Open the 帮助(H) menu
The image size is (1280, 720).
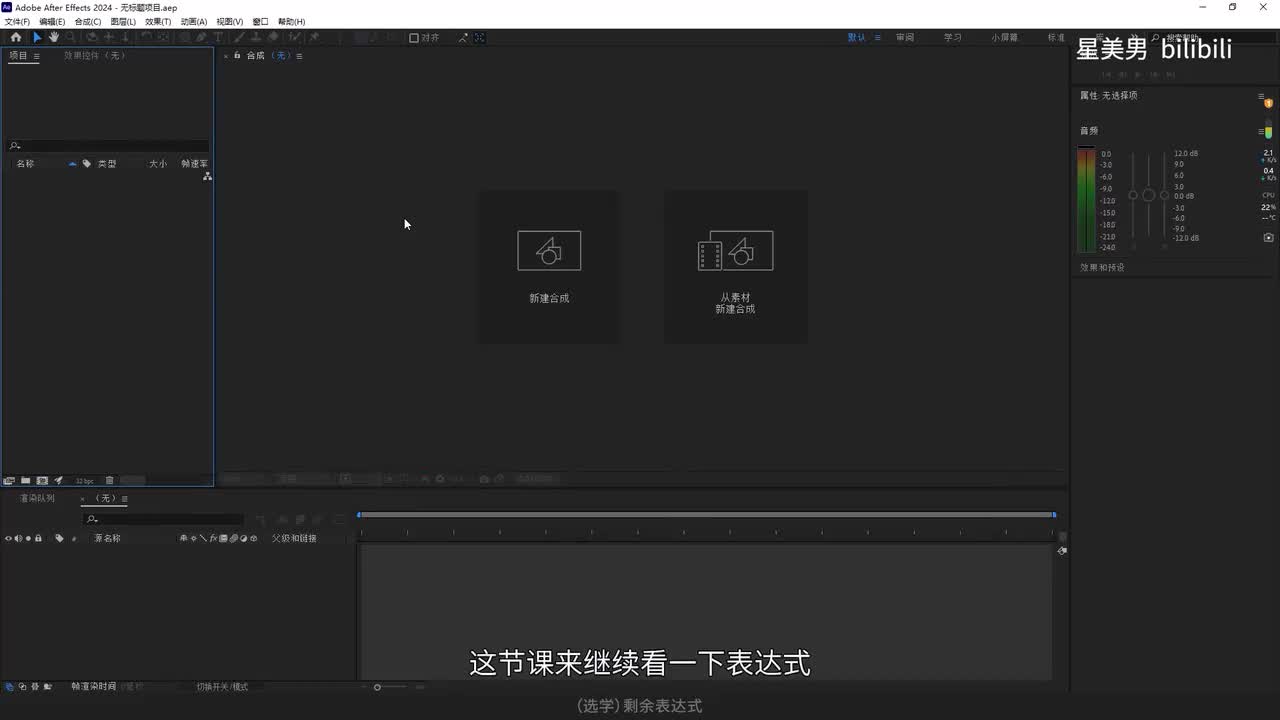coord(292,21)
